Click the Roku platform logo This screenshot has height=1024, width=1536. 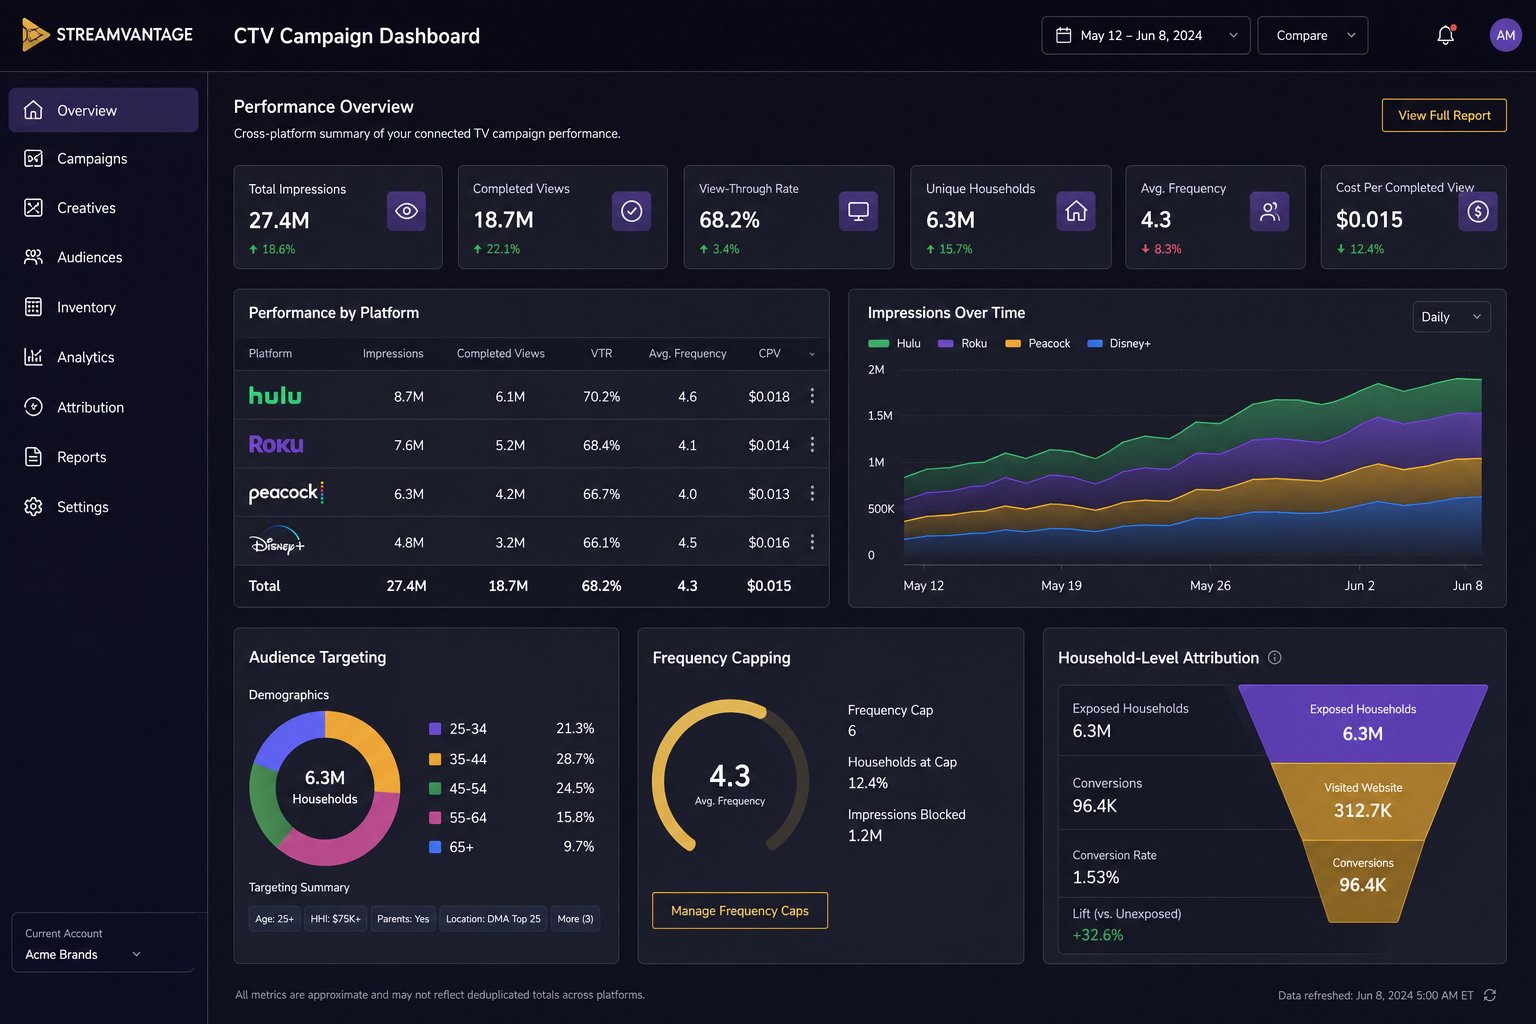(276, 444)
